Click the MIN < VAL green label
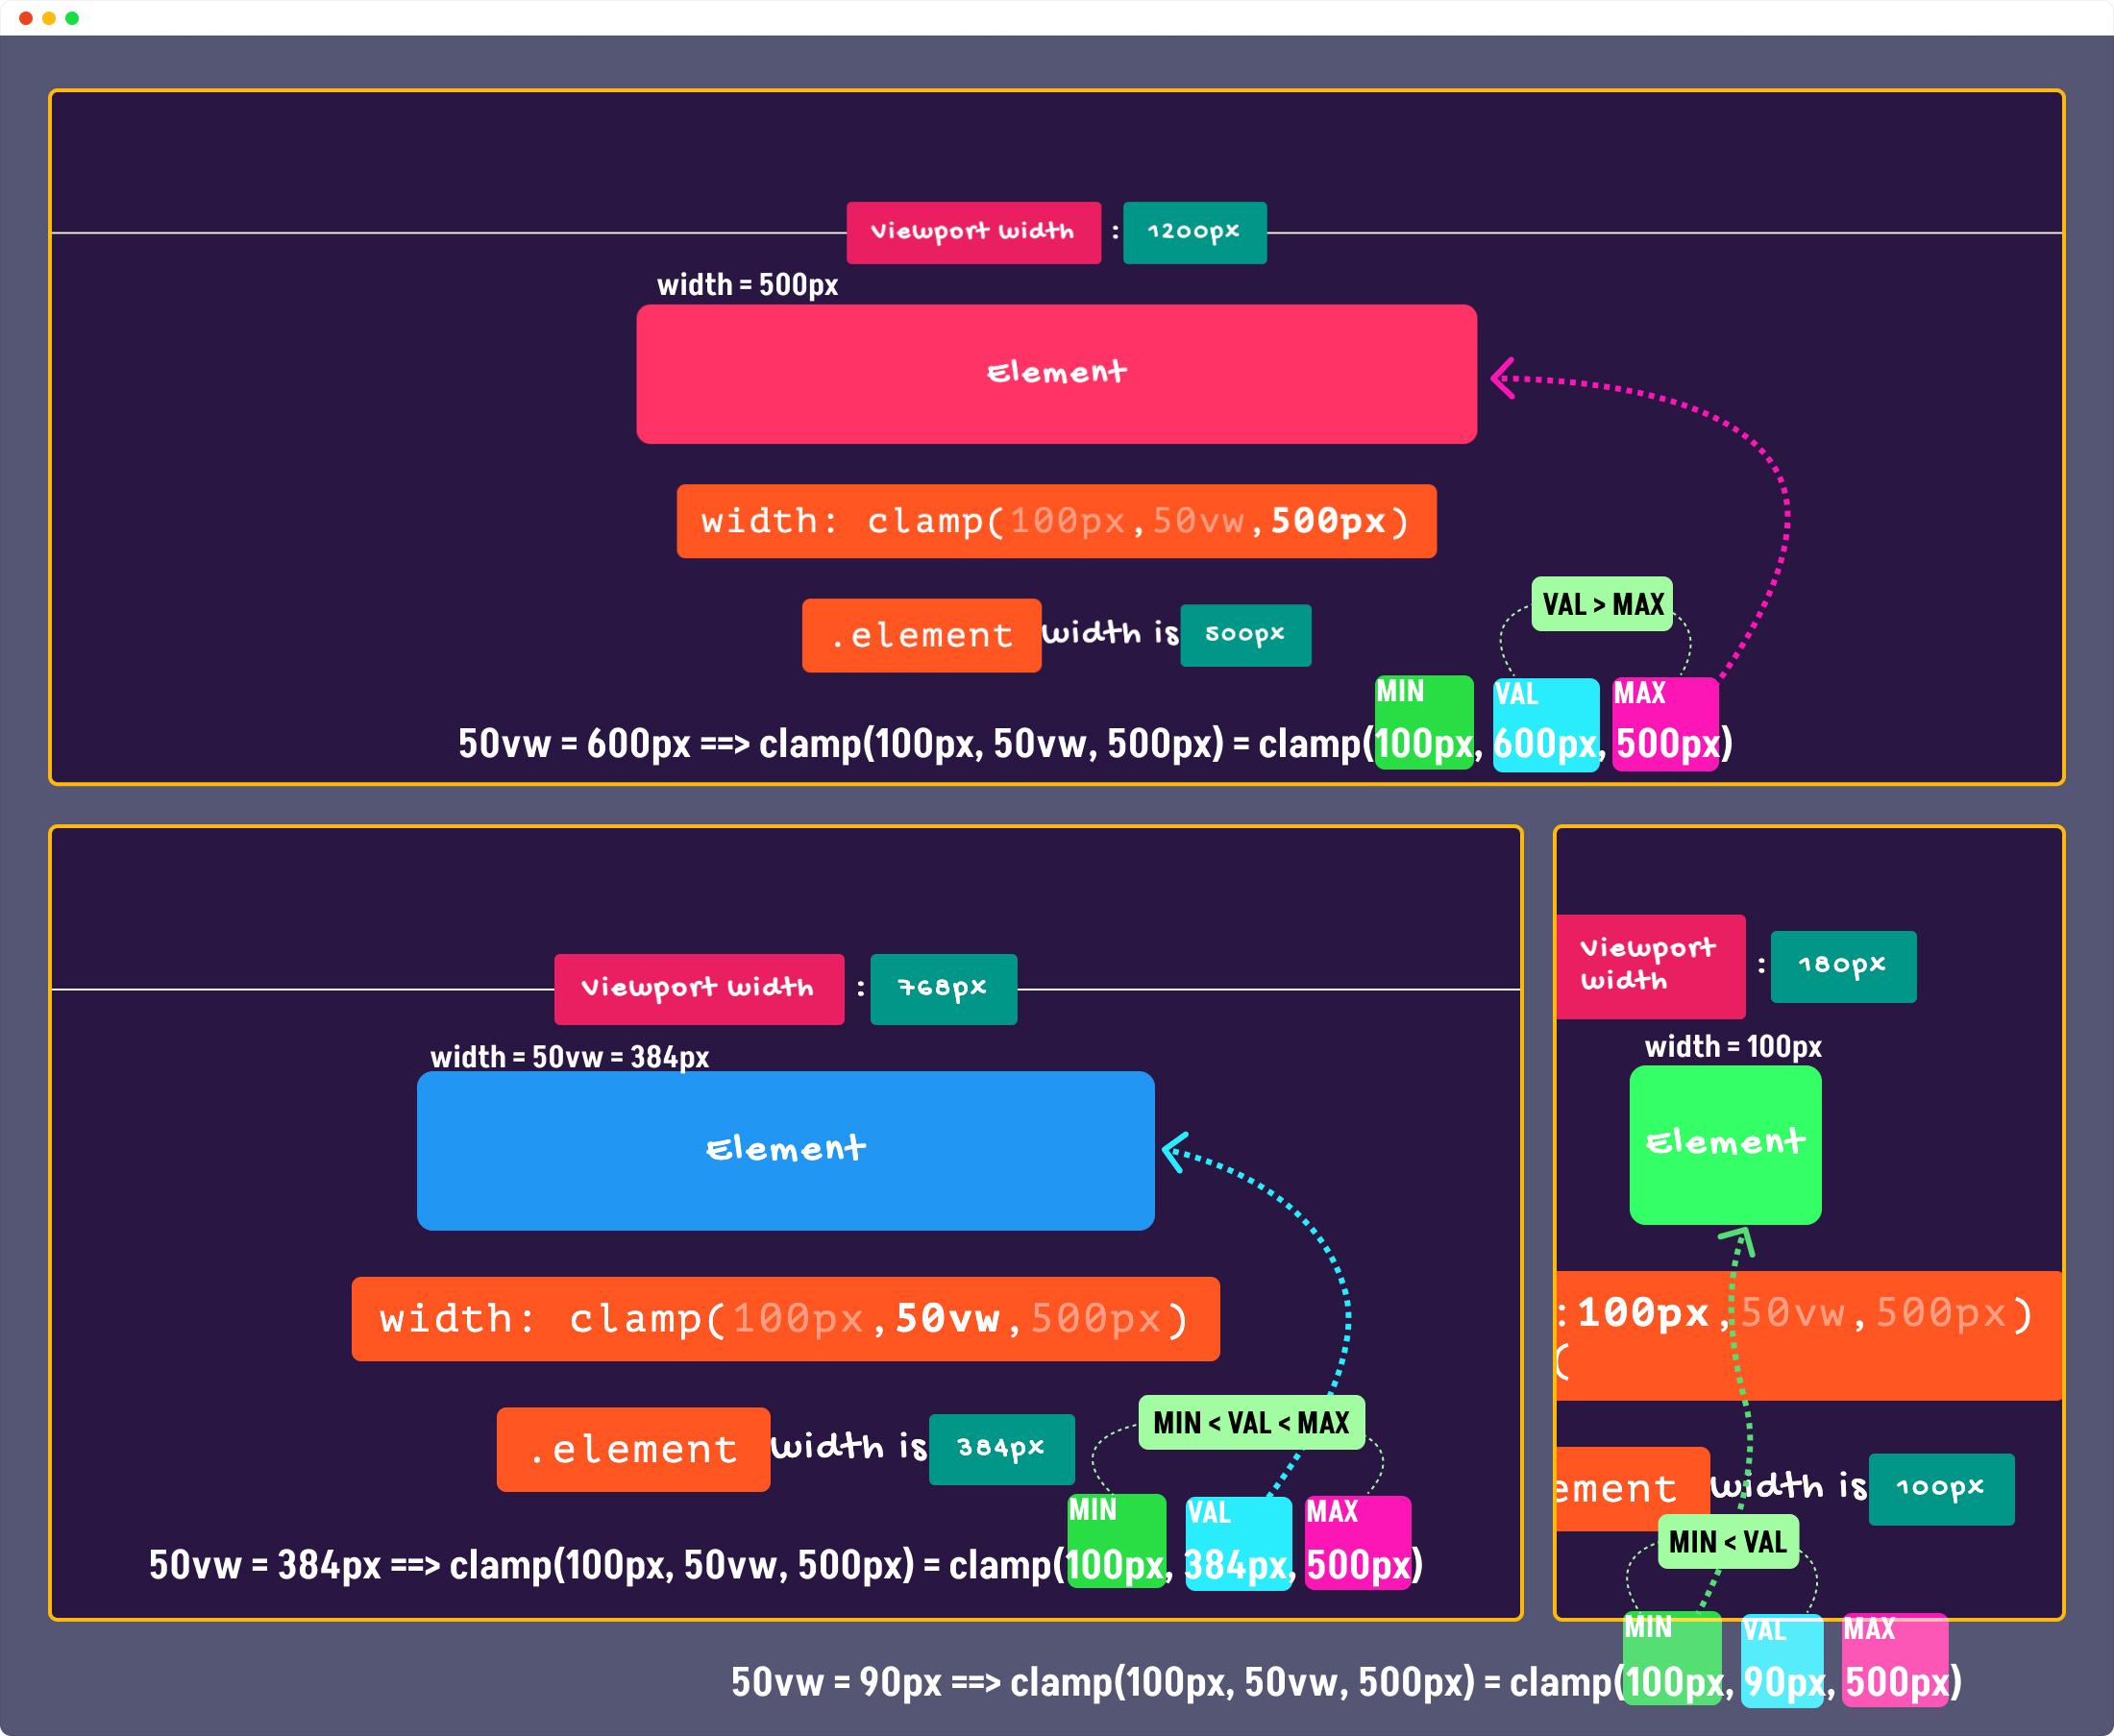This screenshot has height=1736, width=2114. tap(1728, 1541)
